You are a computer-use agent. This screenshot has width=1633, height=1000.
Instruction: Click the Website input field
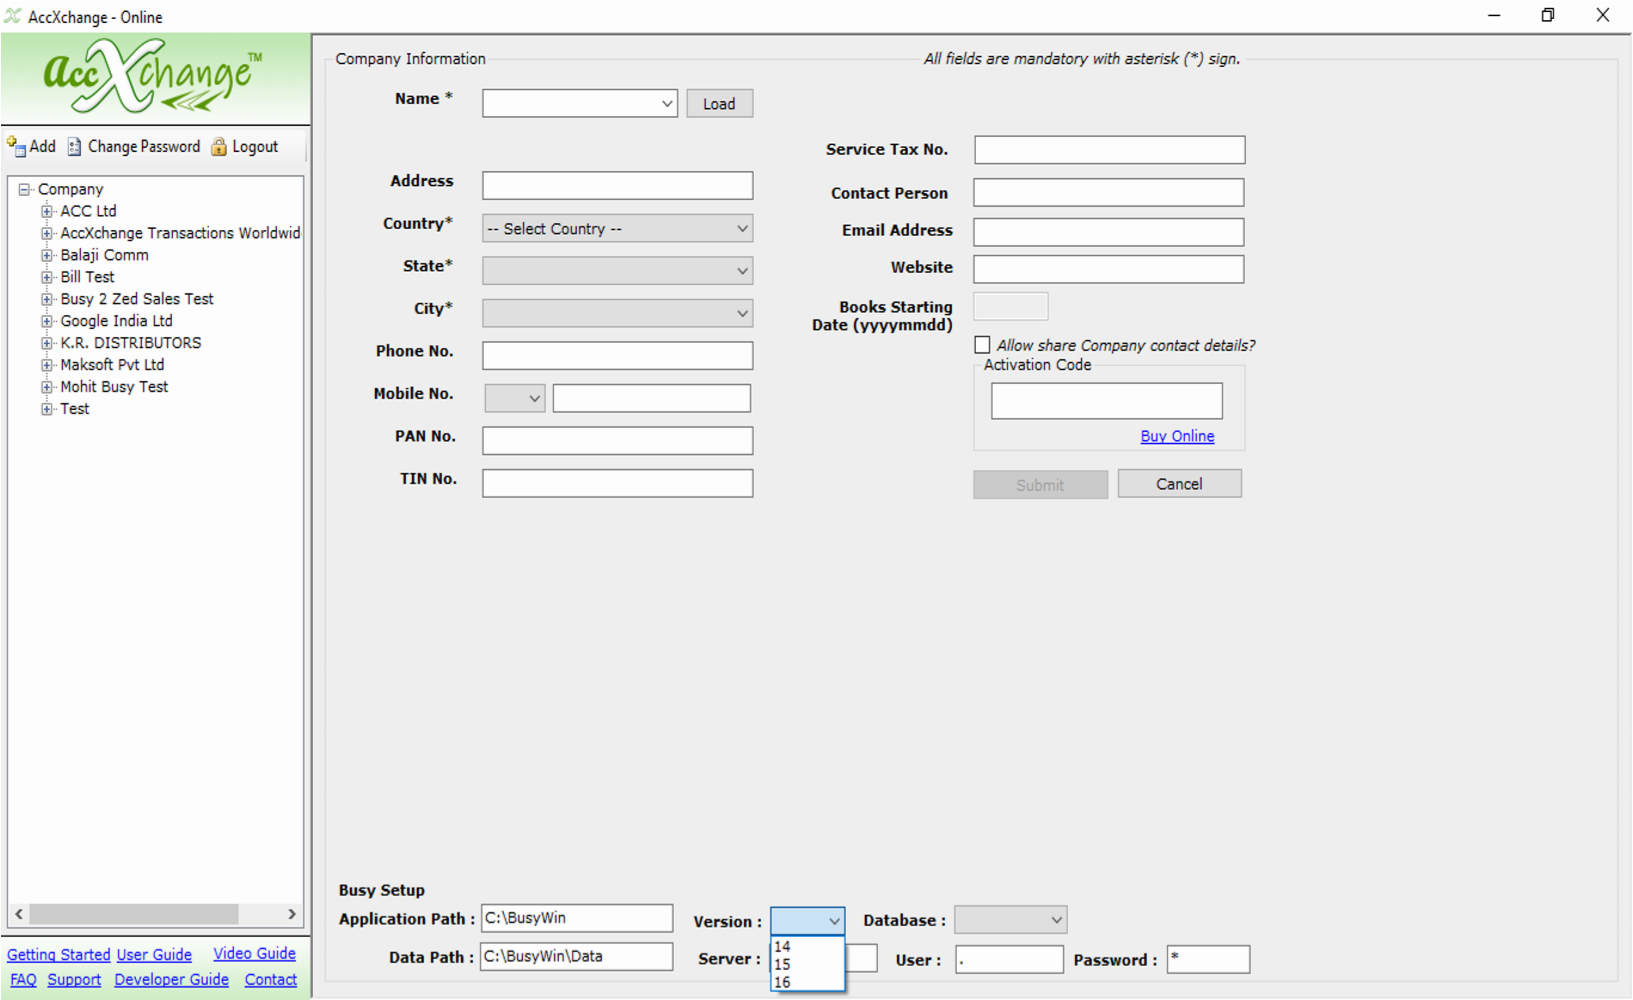[1109, 269]
